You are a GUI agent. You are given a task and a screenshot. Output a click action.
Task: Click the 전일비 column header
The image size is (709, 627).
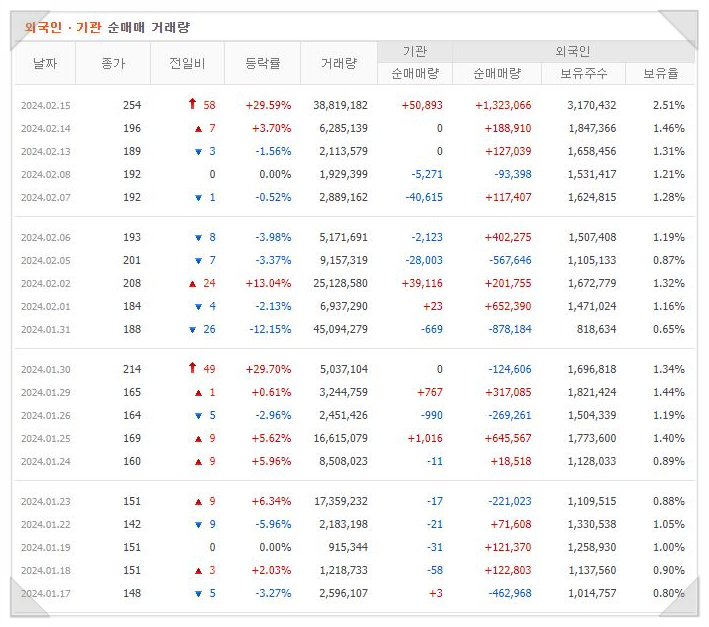(x=187, y=63)
